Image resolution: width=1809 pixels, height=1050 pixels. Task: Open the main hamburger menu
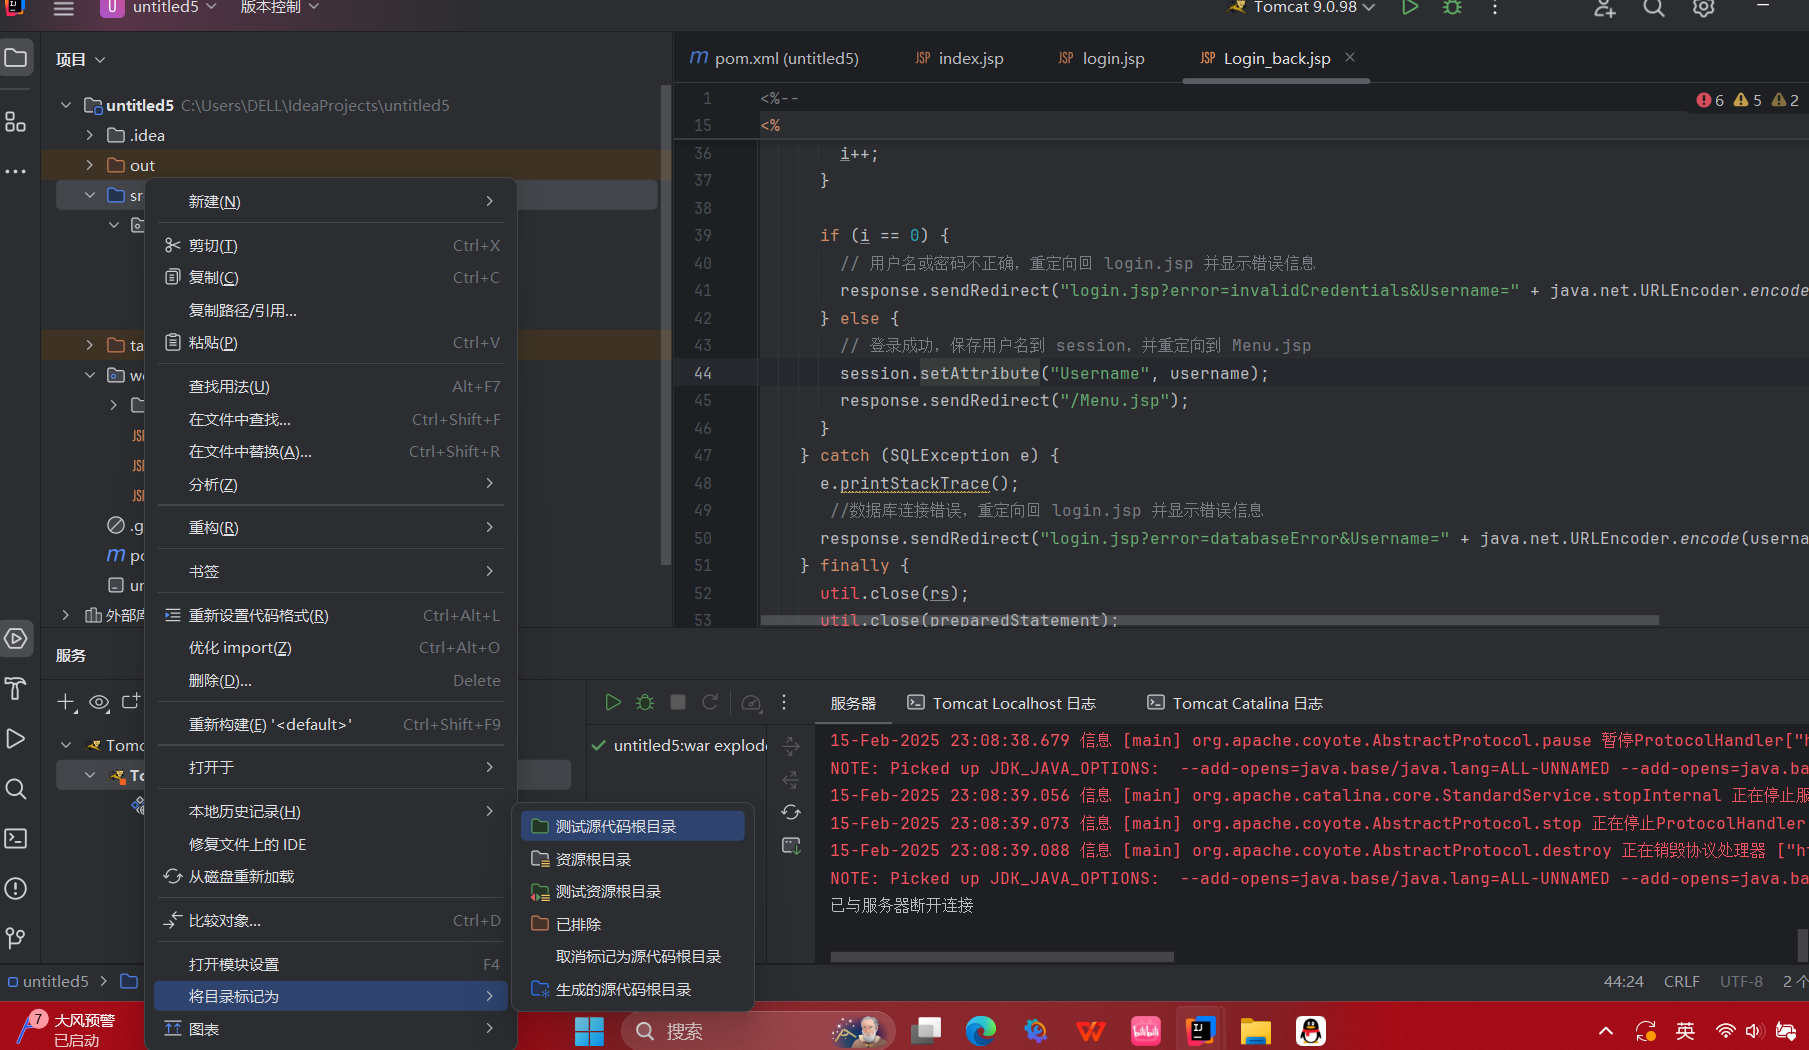64,9
